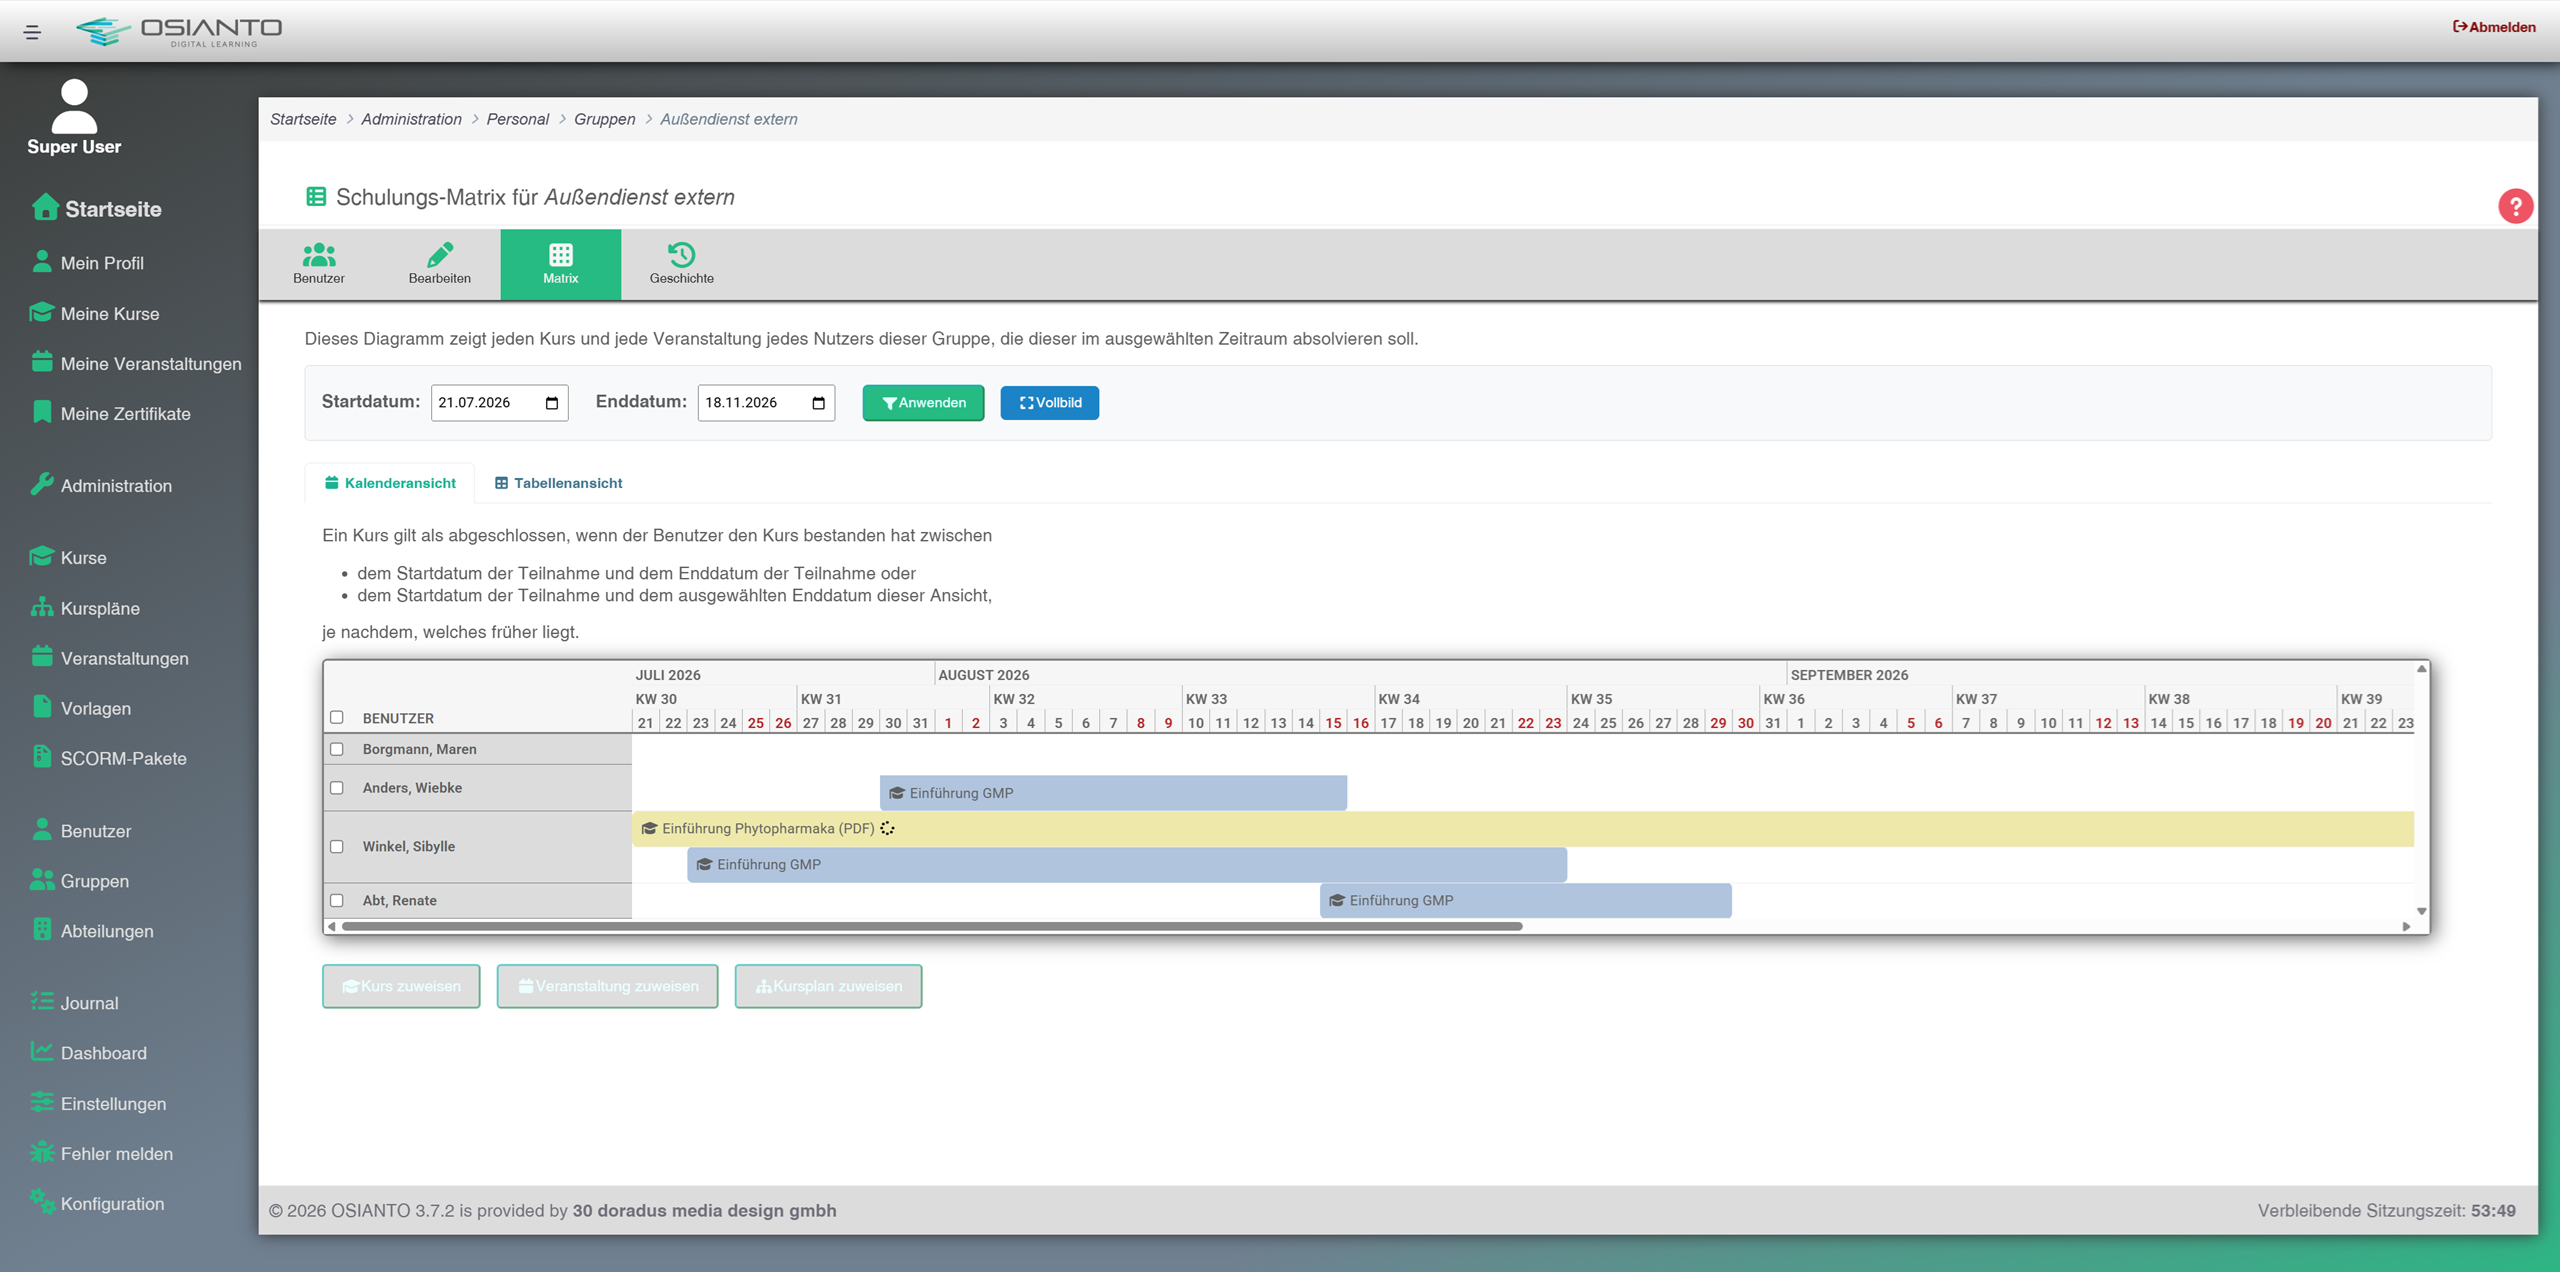Click the OSIANTO logo
This screenshot has height=1272, width=2560.
(180, 31)
